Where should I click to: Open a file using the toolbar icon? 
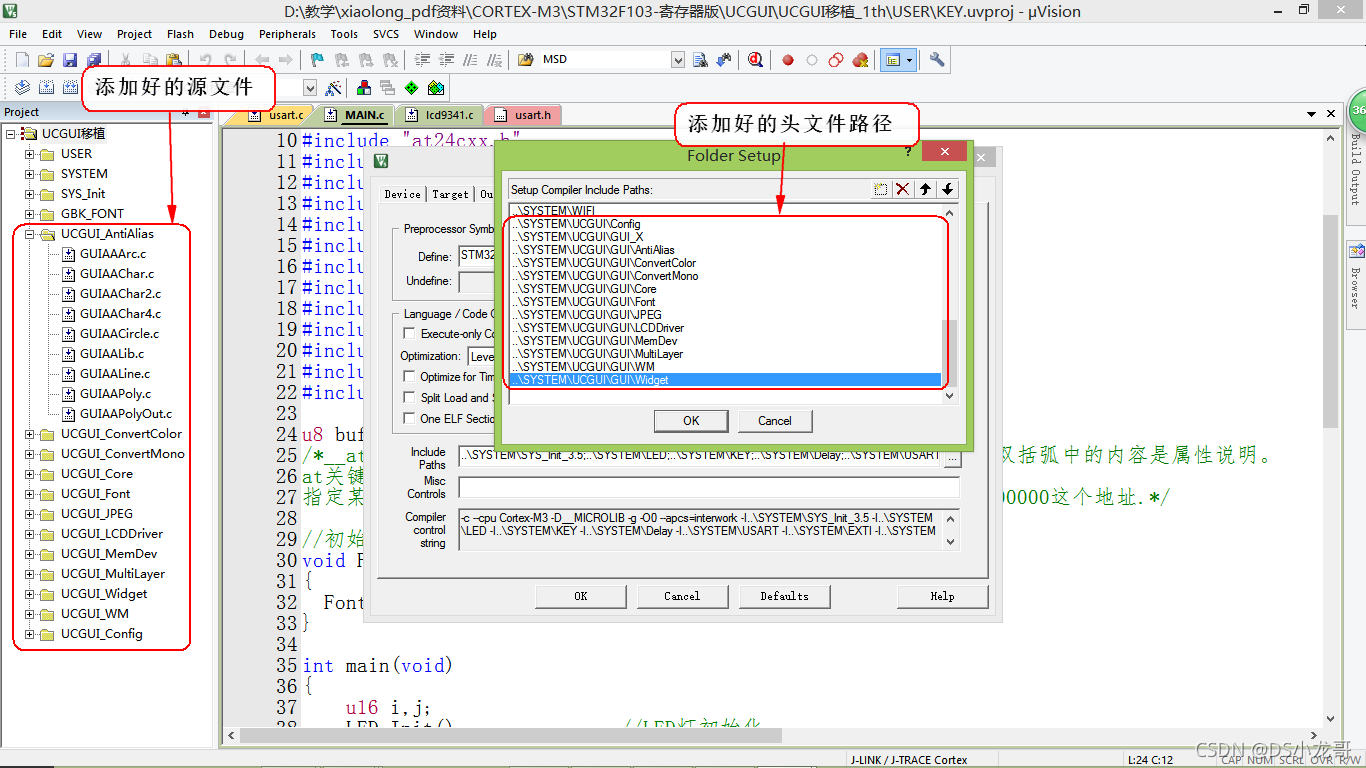pos(46,60)
